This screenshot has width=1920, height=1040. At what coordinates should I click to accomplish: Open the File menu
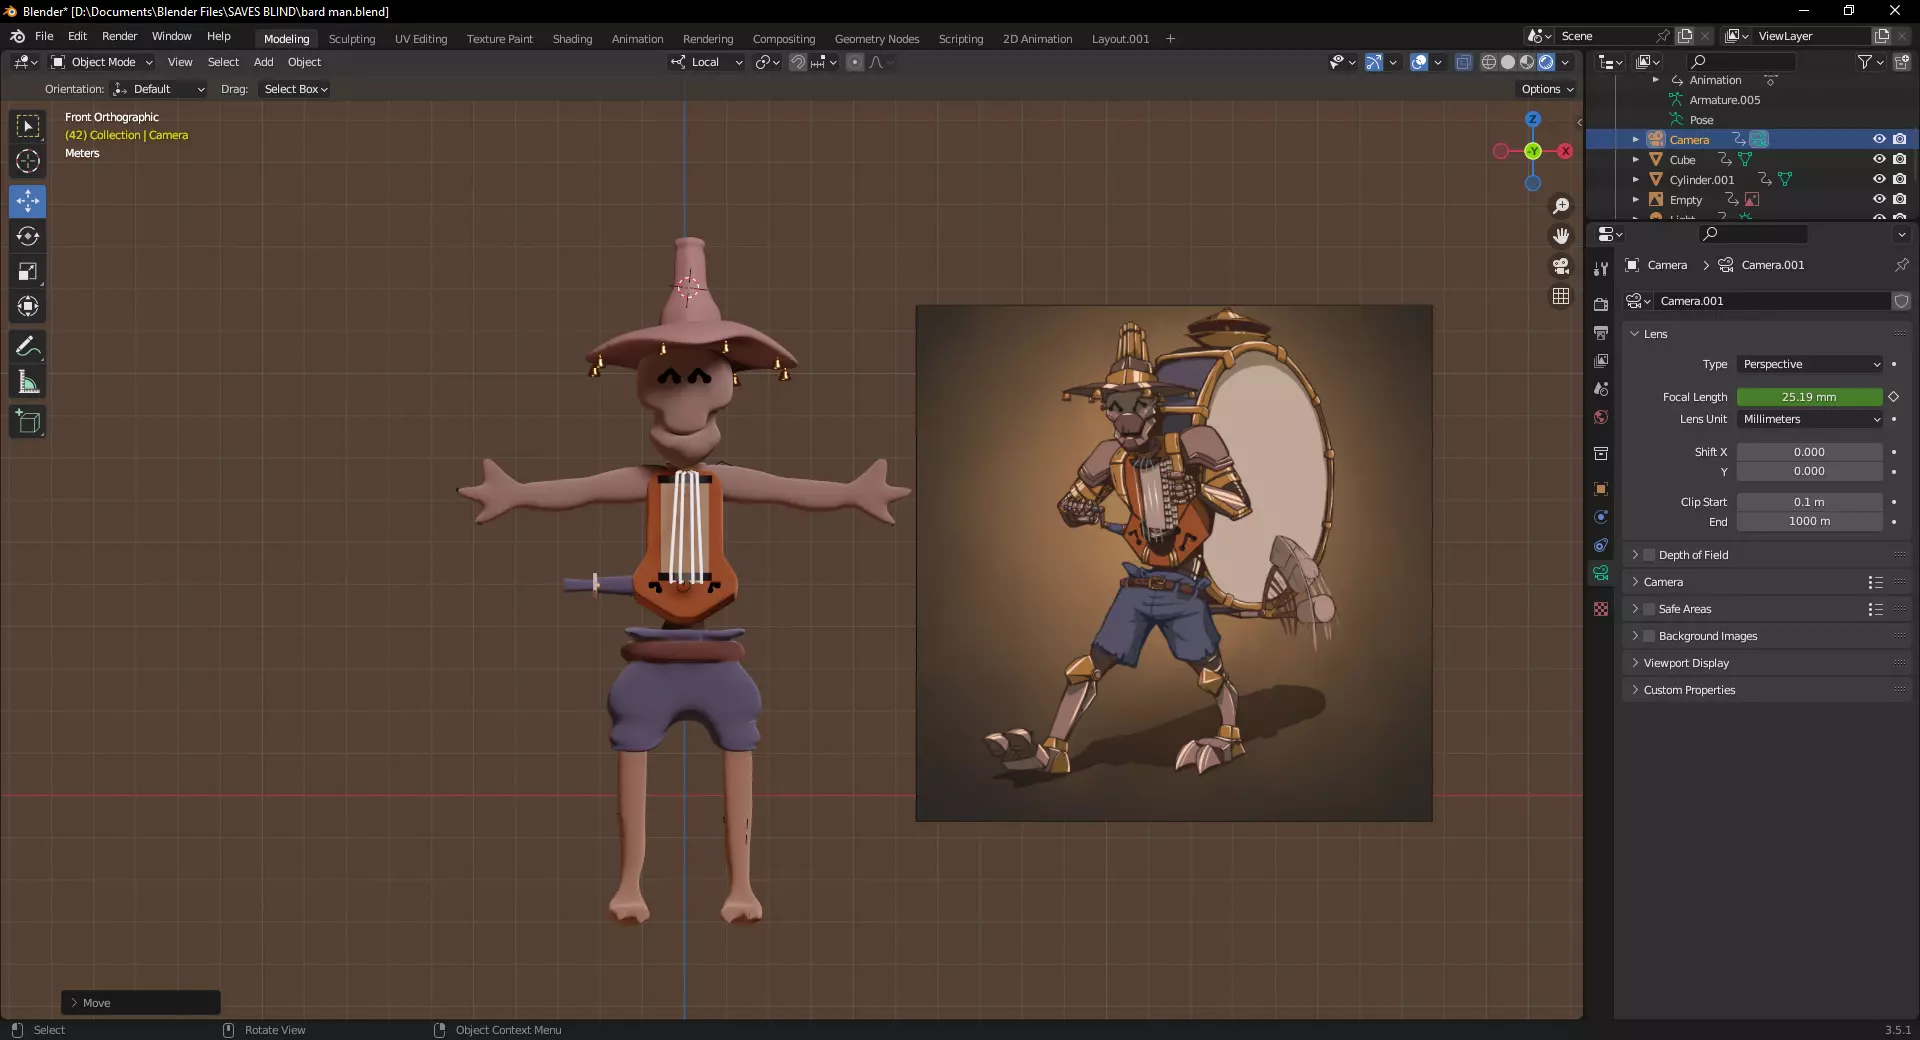44,36
